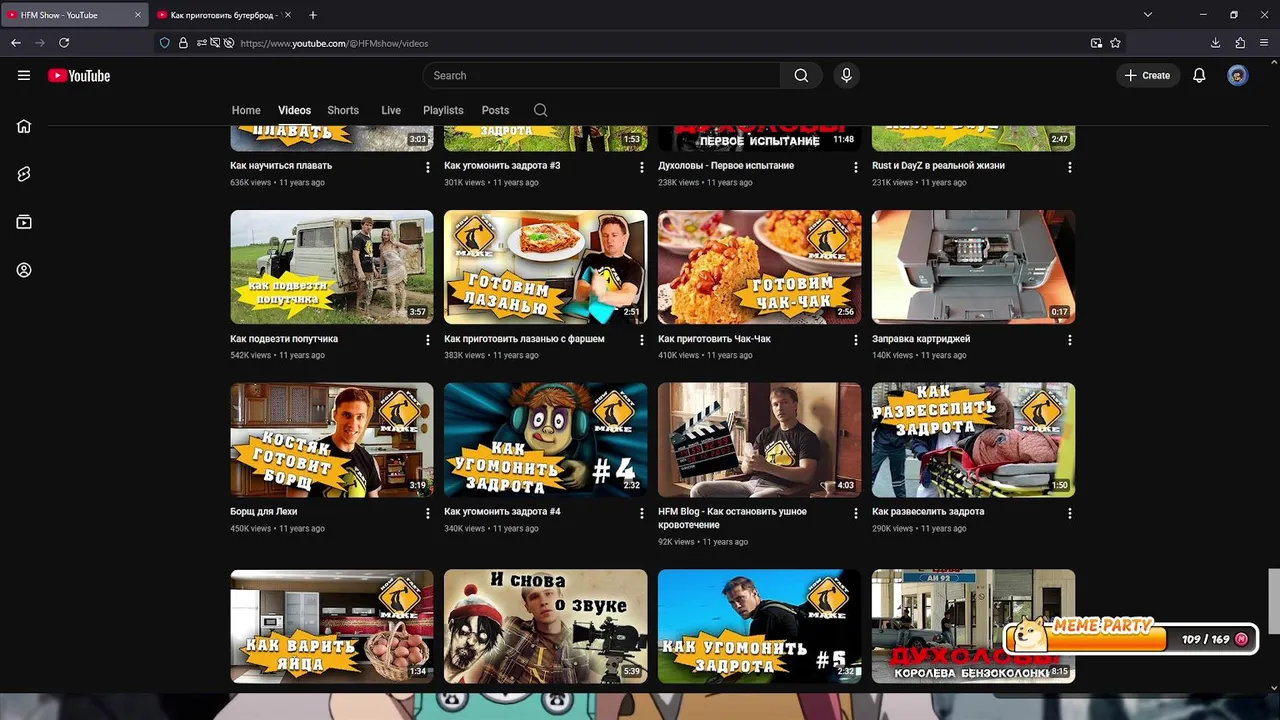The height and width of the screenshot is (720, 1280).
Task: Click the site security shield icon
Action: [x=165, y=43]
